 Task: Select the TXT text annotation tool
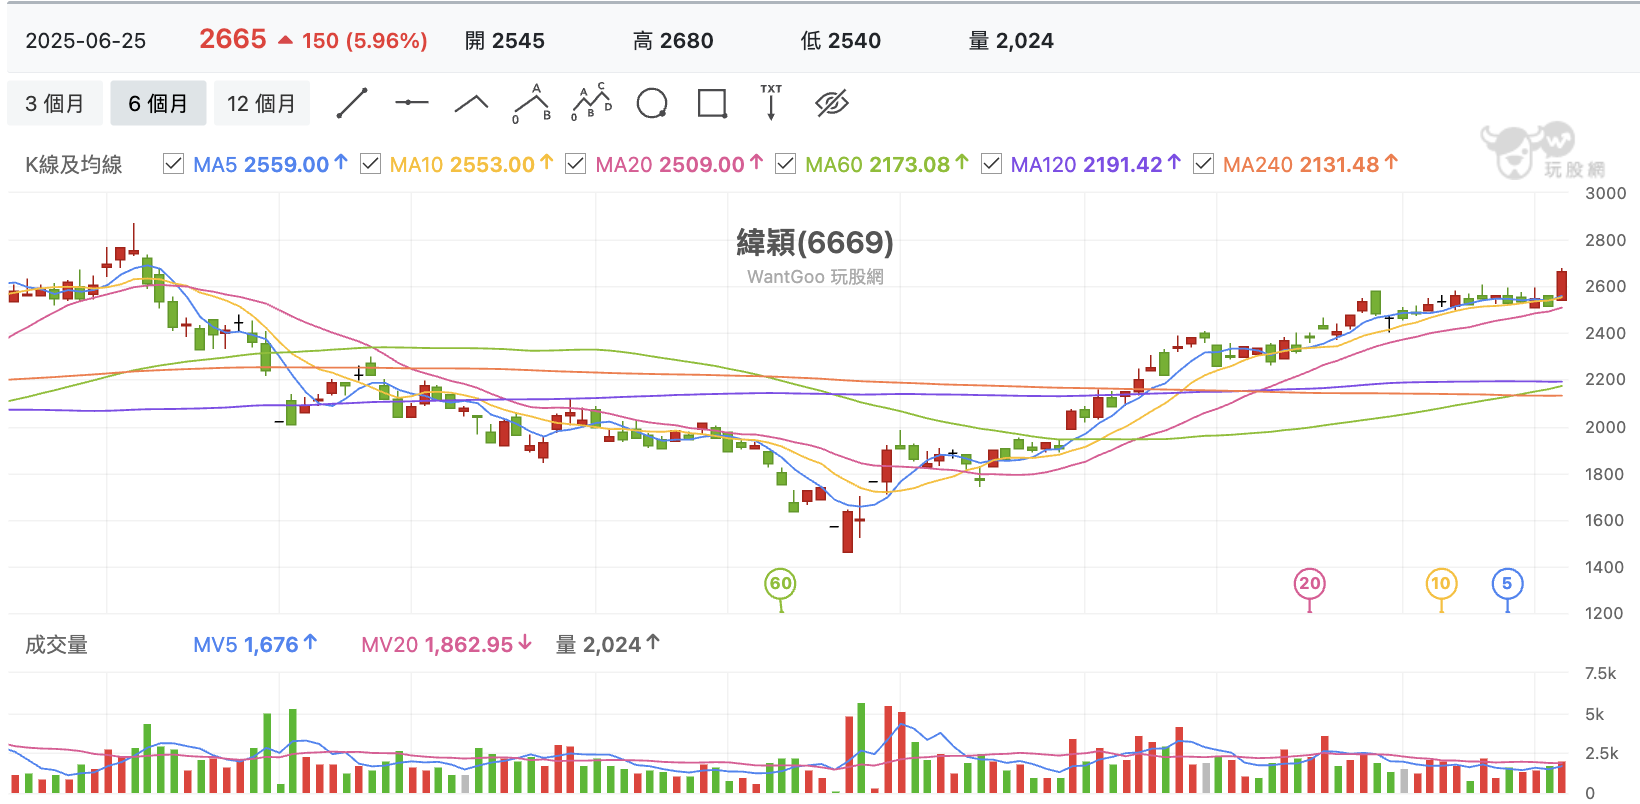tap(771, 103)
